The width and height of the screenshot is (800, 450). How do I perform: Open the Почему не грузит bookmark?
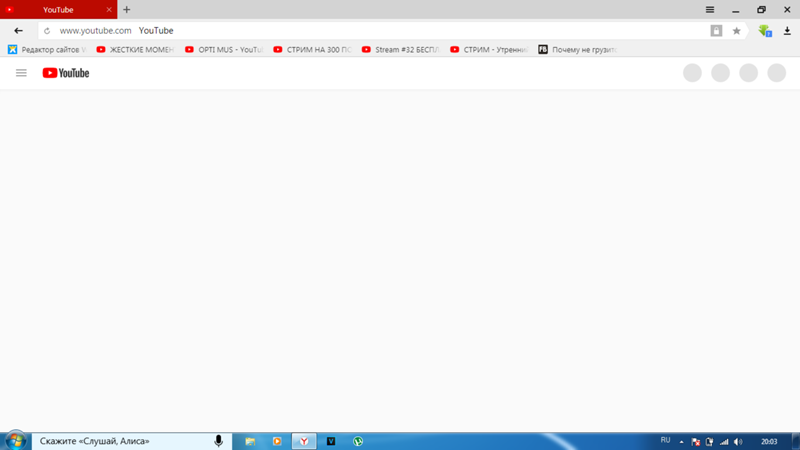point(578,49)
